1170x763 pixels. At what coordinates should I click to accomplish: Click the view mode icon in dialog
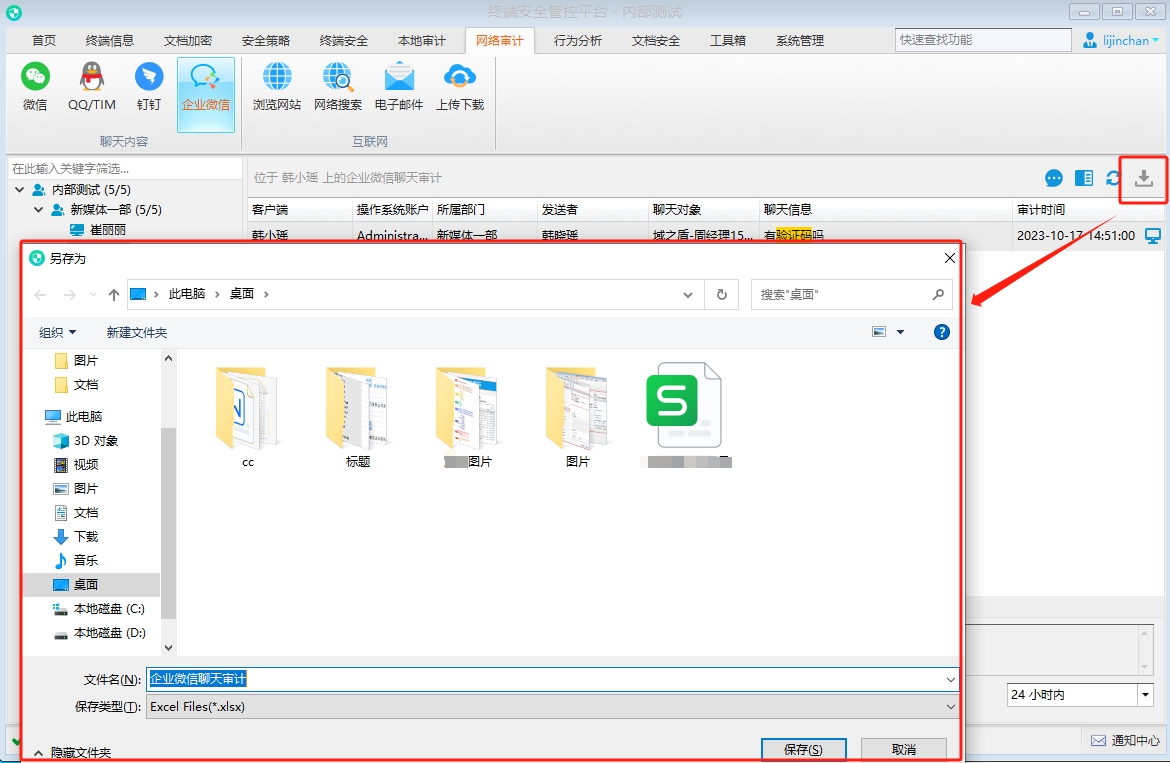(879, 332)
